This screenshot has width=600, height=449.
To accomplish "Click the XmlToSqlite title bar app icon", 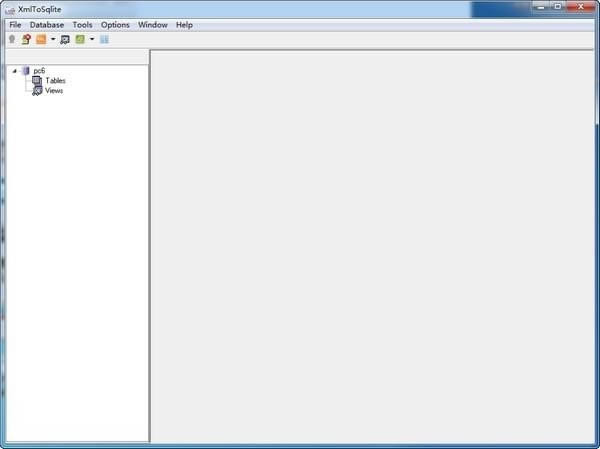I will coord(10,10).
